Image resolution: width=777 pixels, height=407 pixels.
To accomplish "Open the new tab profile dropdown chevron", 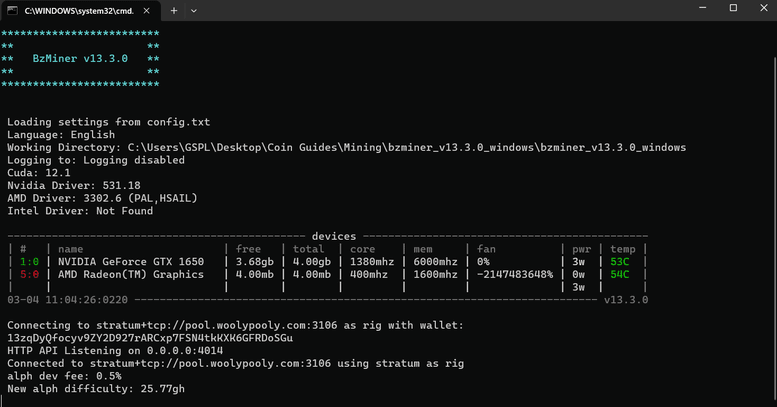I will point(193,10).
